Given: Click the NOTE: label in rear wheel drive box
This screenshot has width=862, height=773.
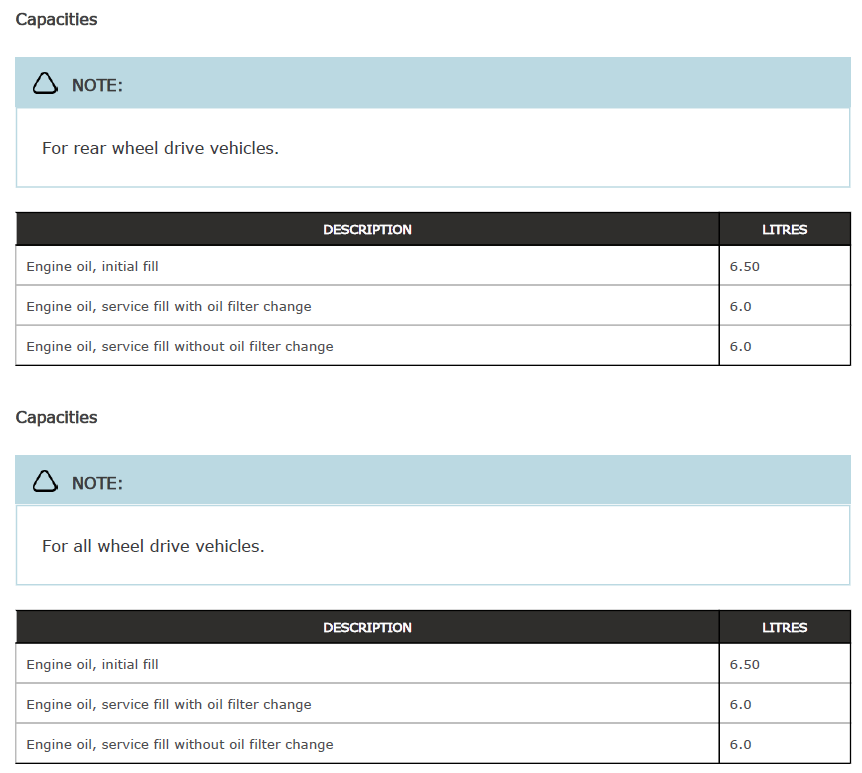Looking at the screenshot, I should 97,85.
